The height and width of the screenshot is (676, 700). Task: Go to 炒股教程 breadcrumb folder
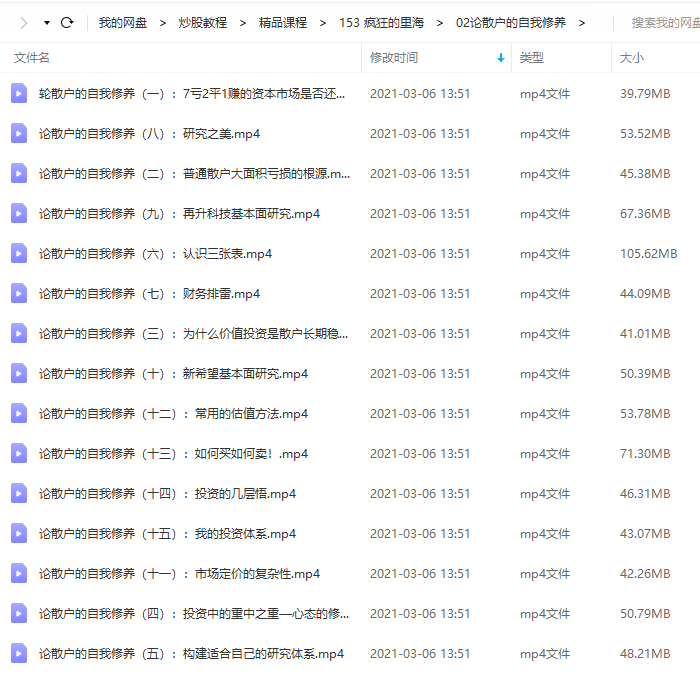click(203, 23)
